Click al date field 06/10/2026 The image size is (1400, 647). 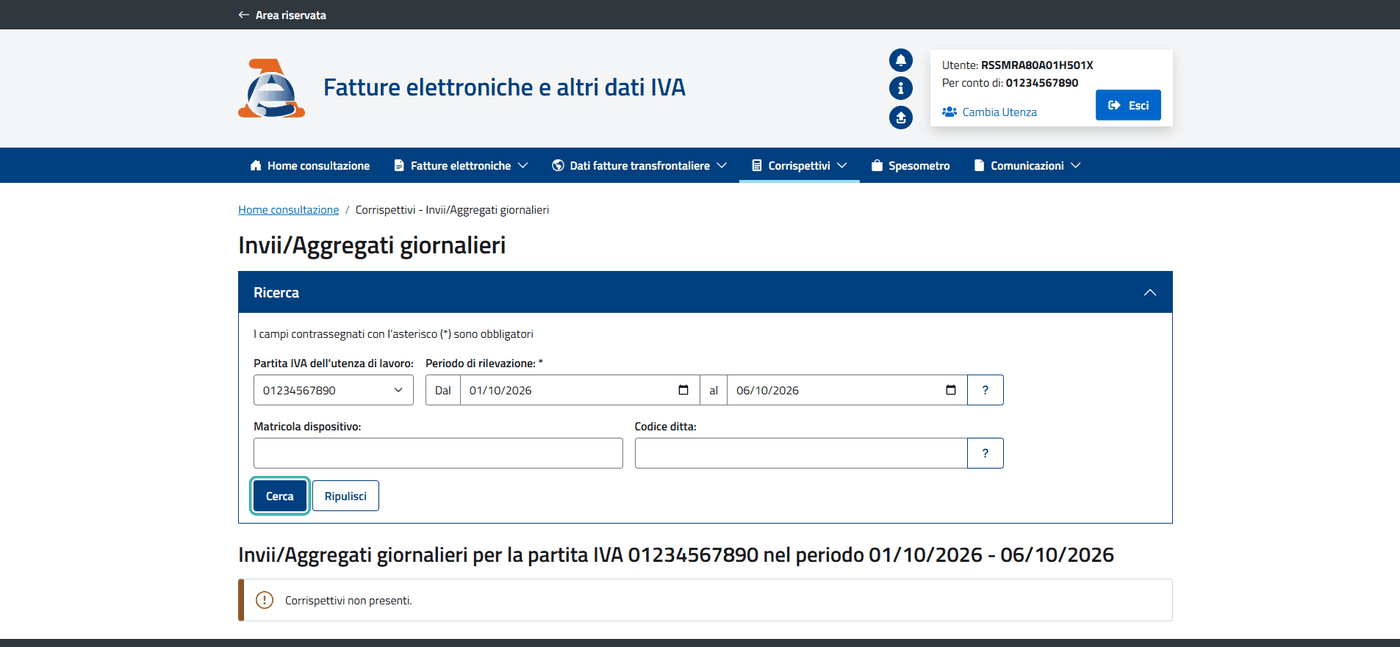847,390
